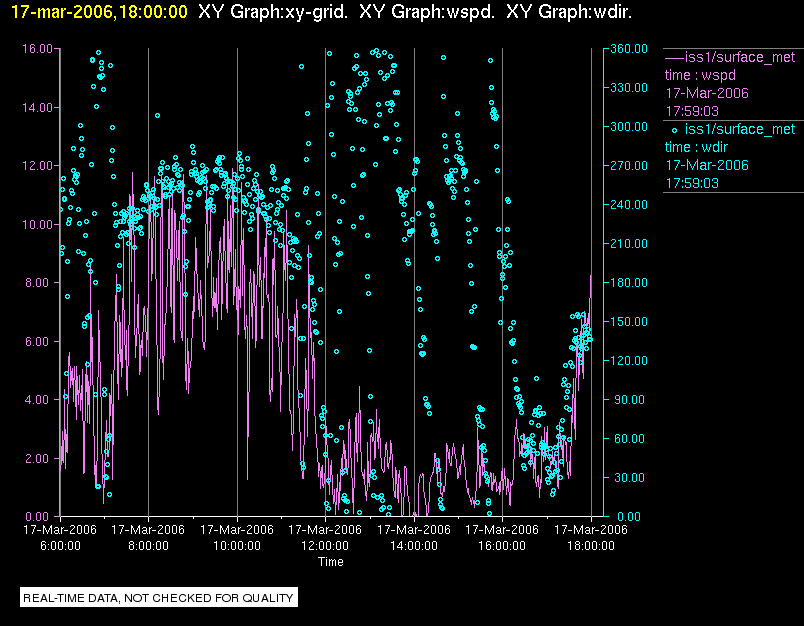Click the 'Time' x-axis title
Image resolution: width=804 pixels, height=626 pixels.
click(x=330, y=562)
